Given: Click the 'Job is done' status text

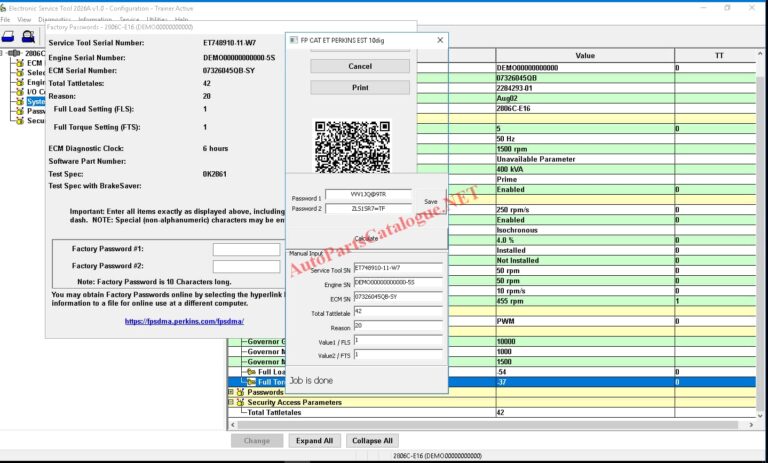Looking at the screenshot, I should 312,380.
